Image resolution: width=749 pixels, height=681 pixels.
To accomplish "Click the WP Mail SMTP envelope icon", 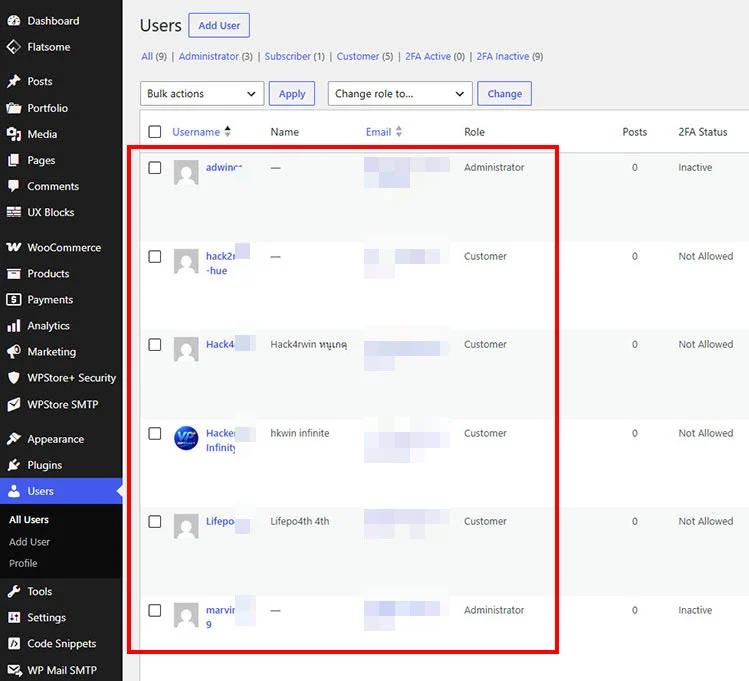I will (x=14, y=670).
